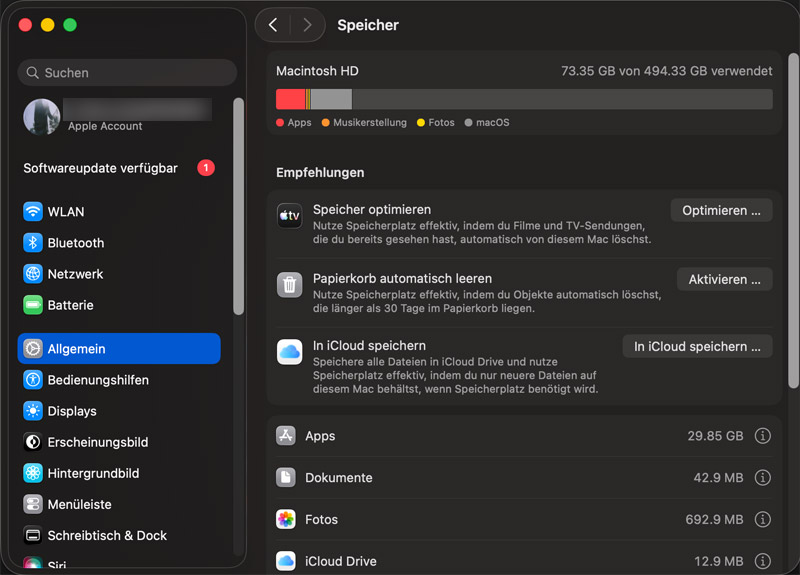Click the Macintosh HD label
The width and height of the screenshot is (800, 575).
click(x=317, y=71)
